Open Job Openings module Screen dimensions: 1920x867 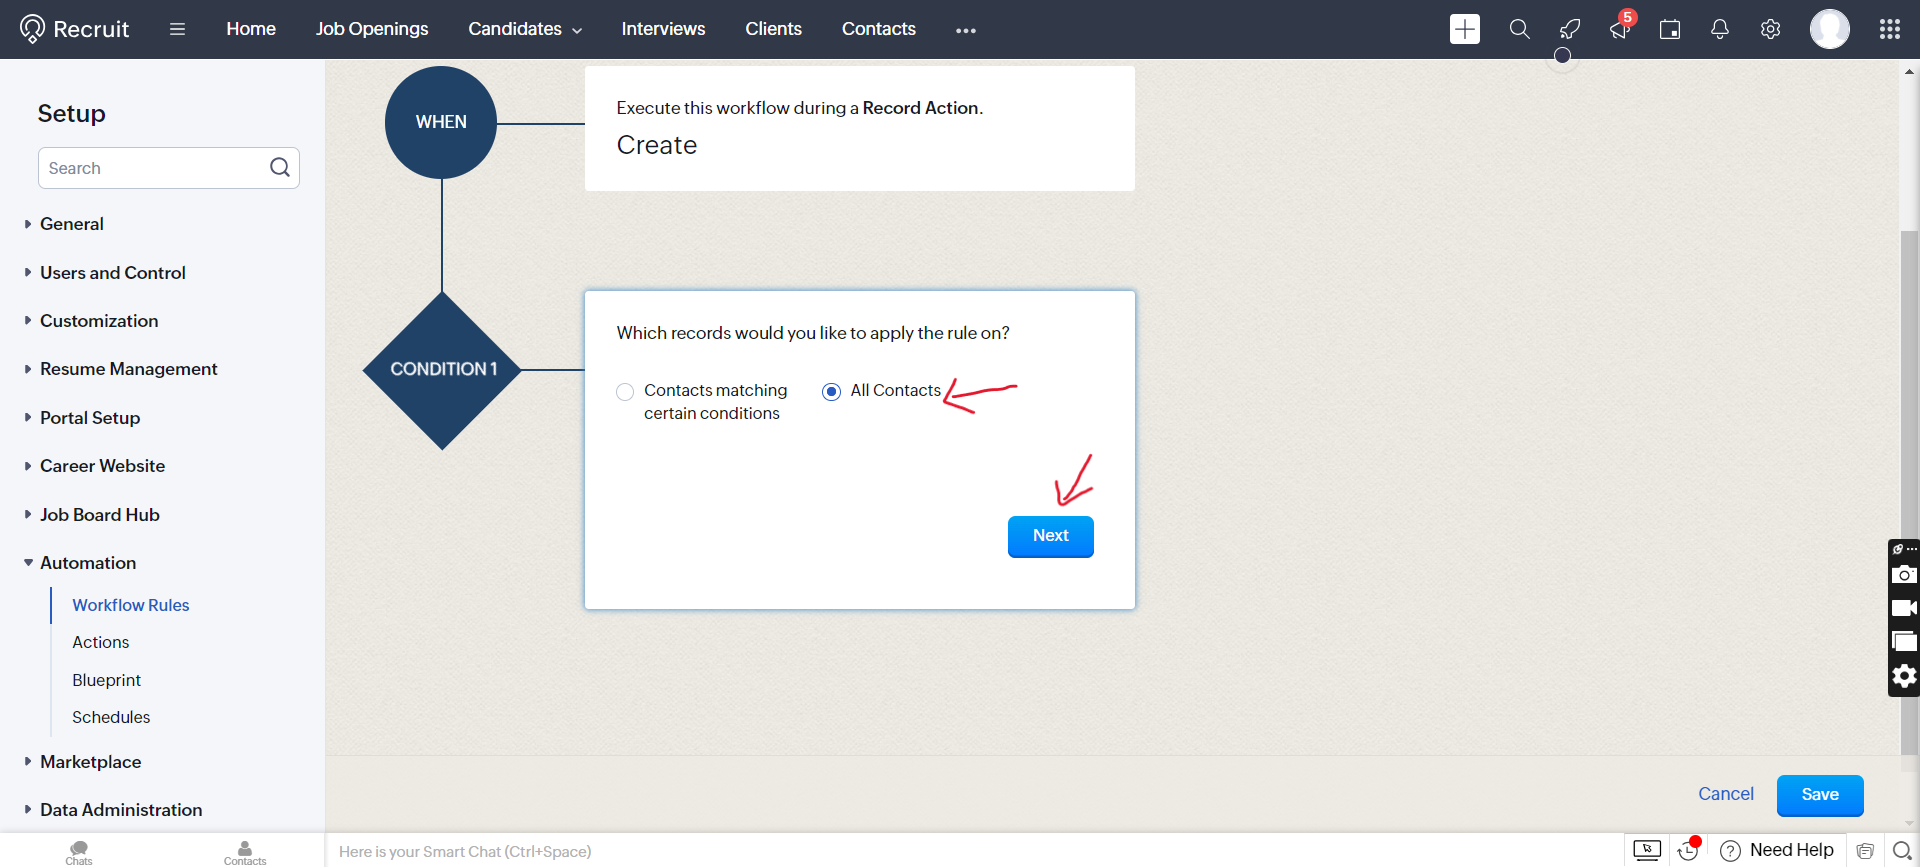372,29
